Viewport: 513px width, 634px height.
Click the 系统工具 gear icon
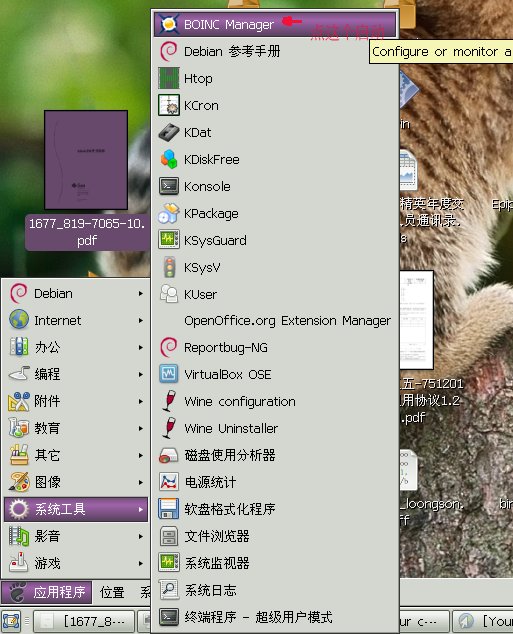click(19, 509)
